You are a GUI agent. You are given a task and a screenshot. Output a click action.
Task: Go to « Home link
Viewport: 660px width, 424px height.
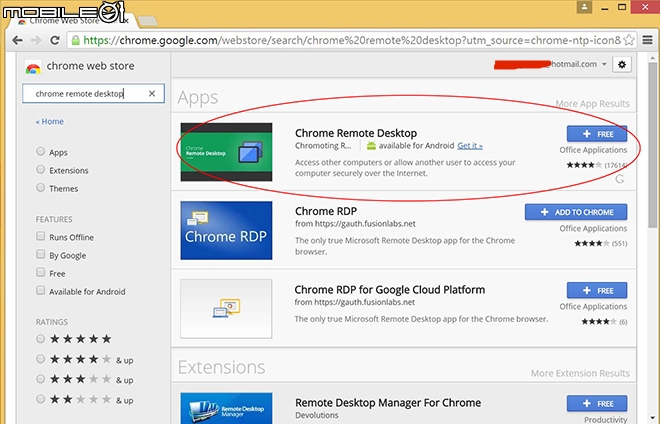[50, 122]
